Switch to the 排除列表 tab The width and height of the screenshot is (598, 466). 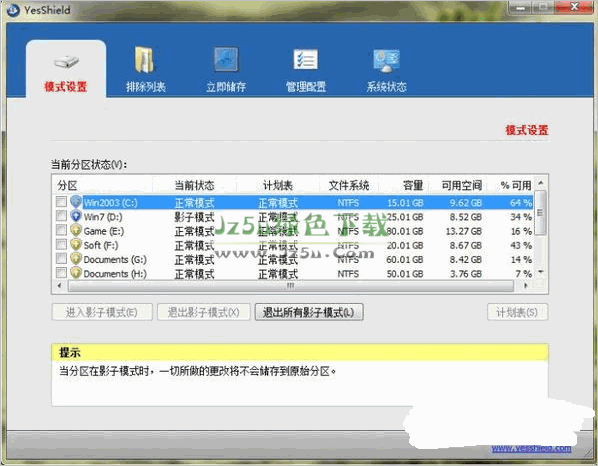pyautogui.click(x=146, y=69)
